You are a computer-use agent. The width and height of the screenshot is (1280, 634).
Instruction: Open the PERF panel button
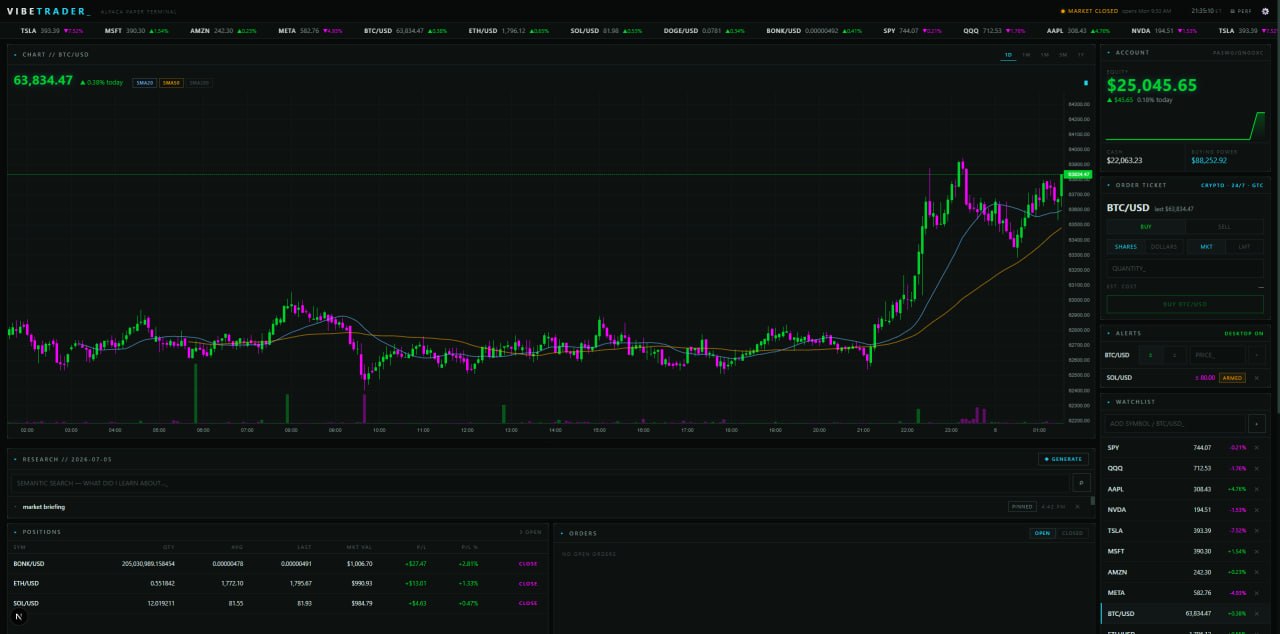point(1240,11)
